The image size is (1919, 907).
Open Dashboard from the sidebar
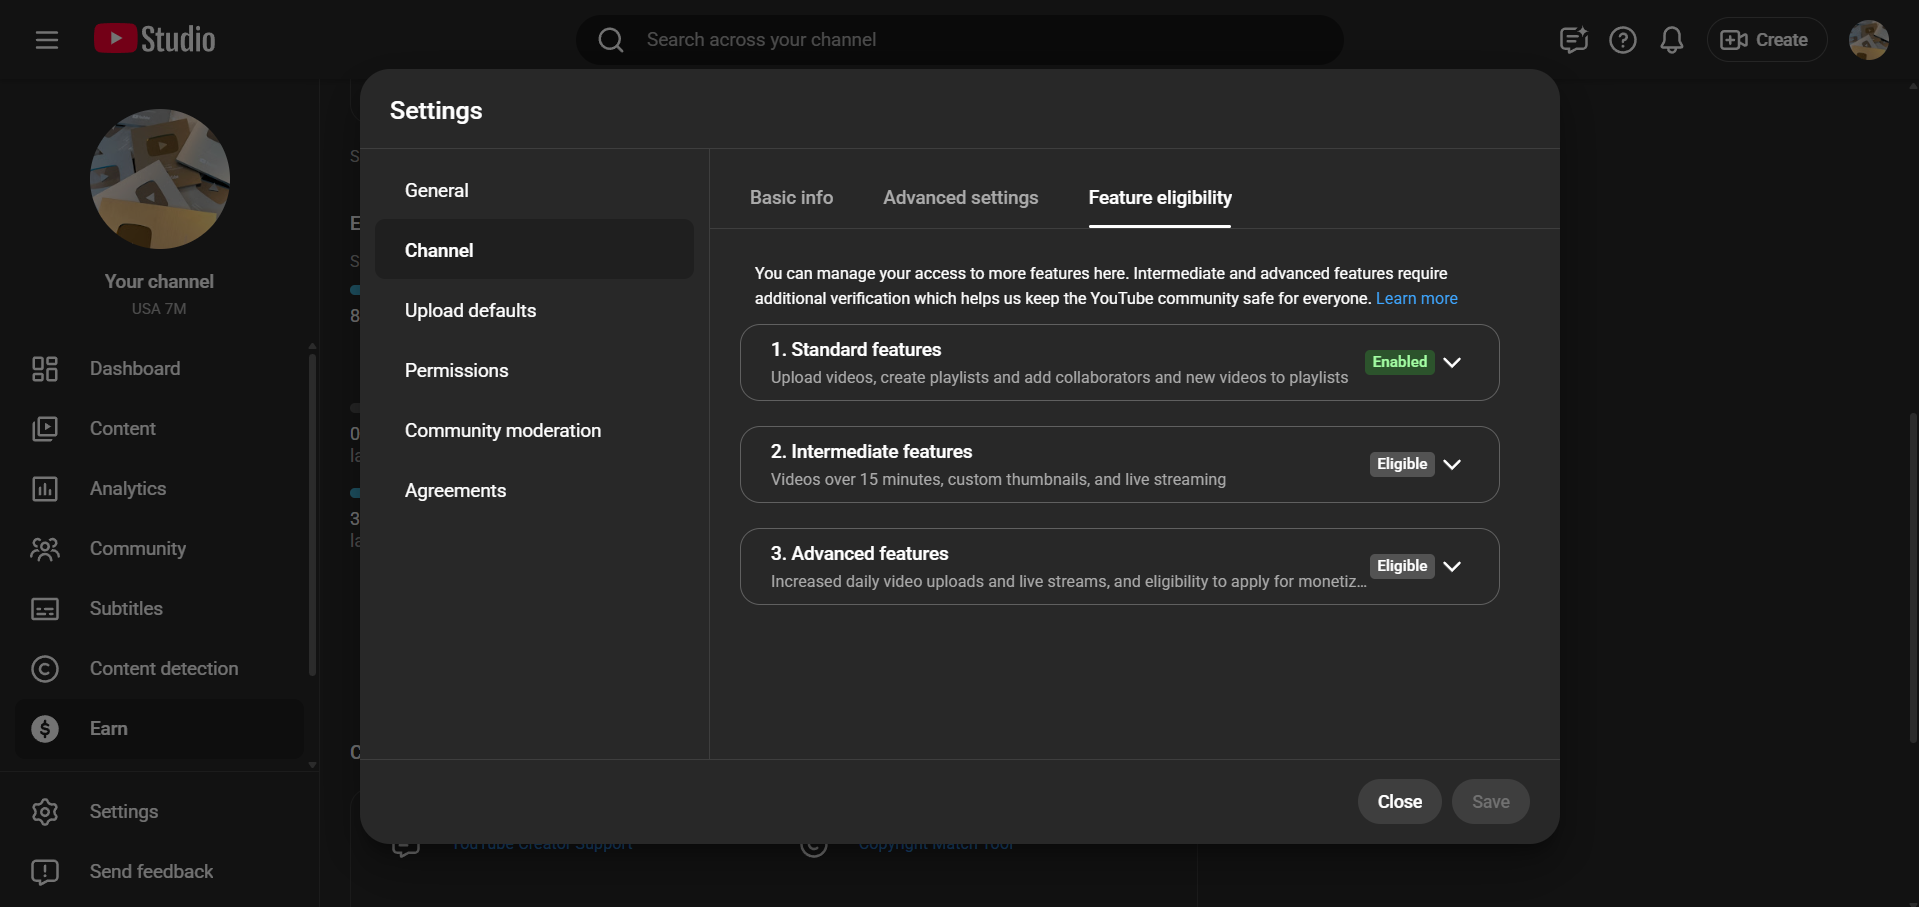[x=134, y=369]
